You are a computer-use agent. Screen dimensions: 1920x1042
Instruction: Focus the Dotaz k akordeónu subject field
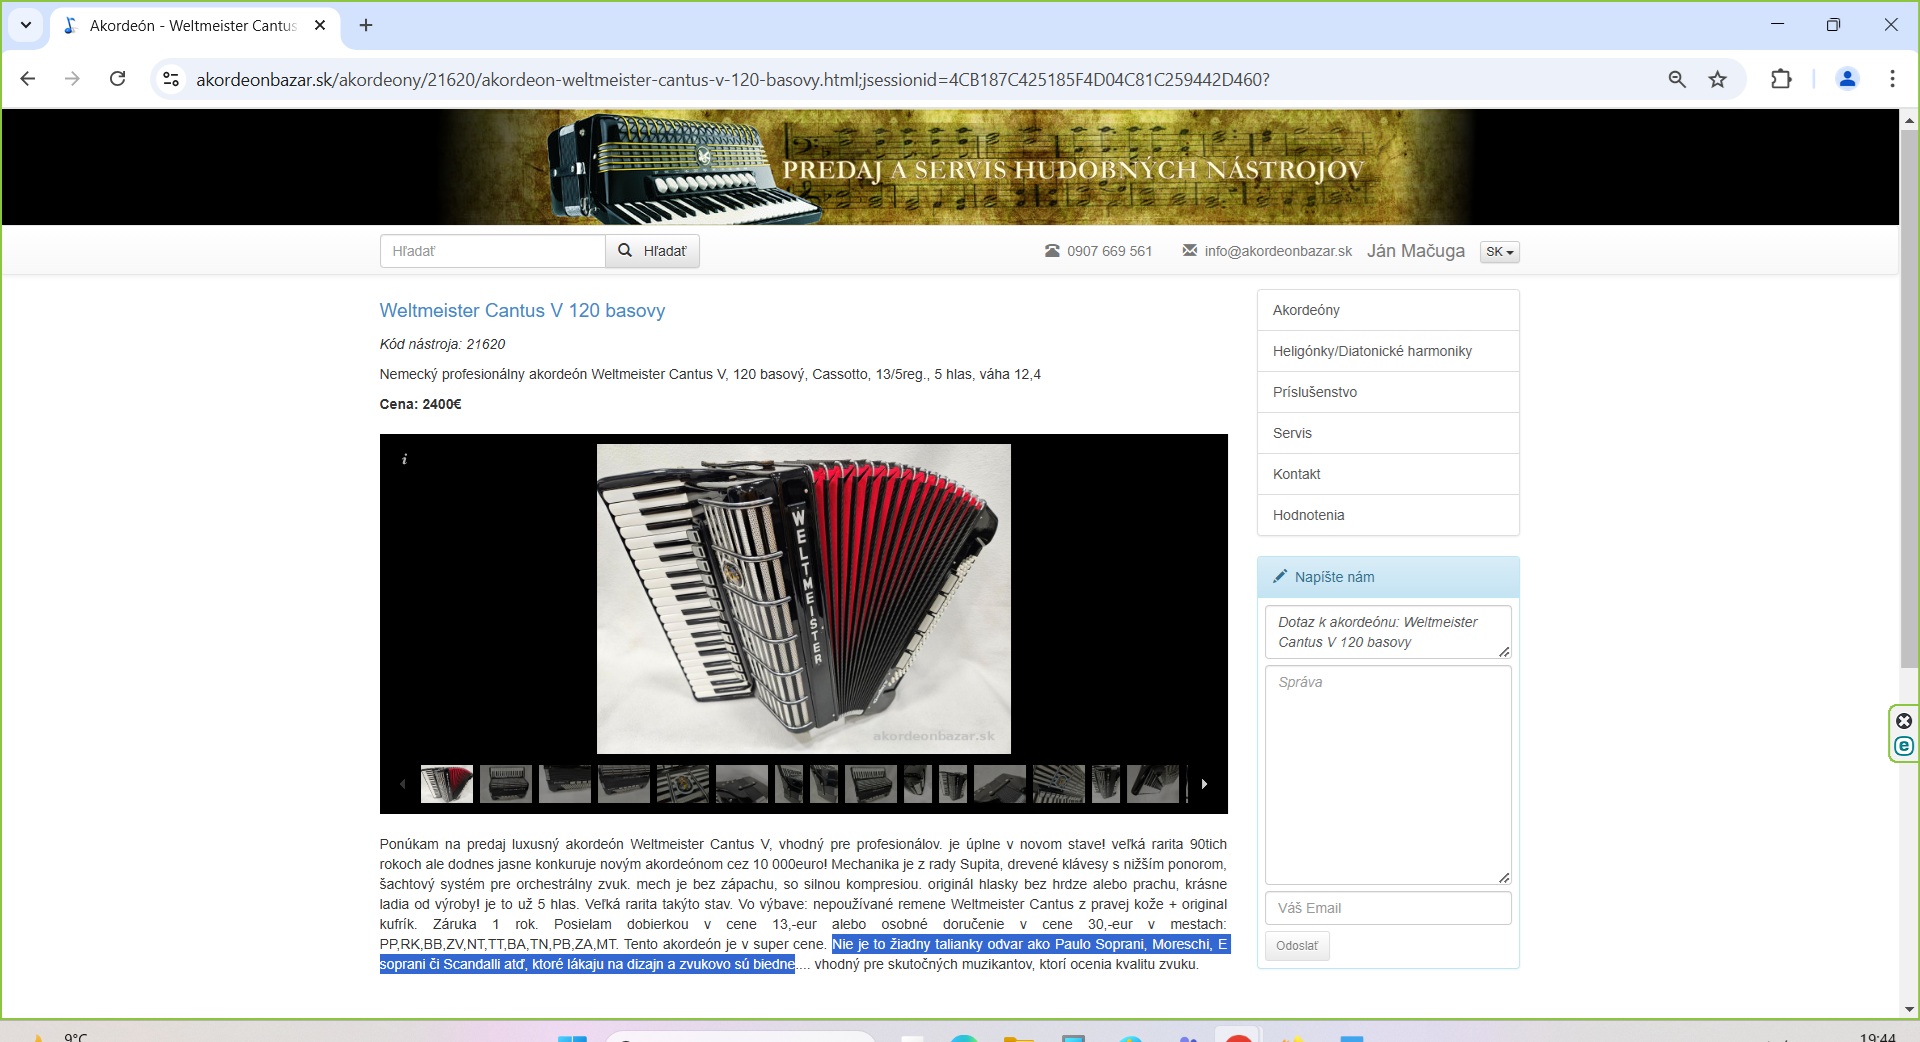point(1388,632)
